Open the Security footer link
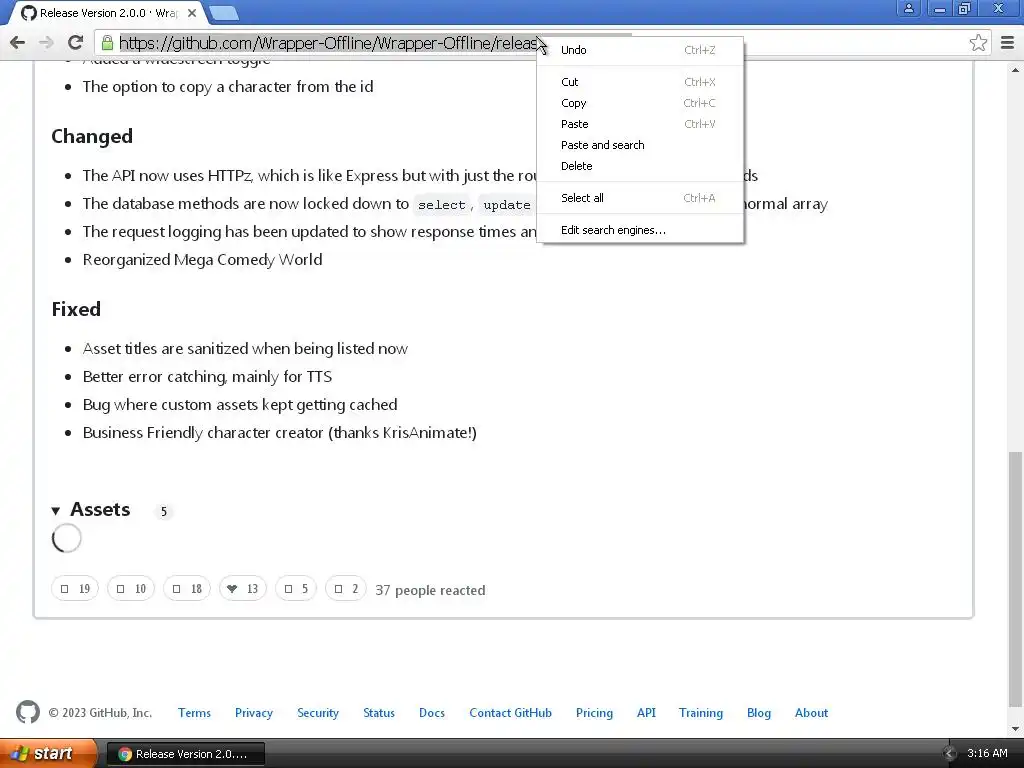The image size is (1024, 768). pos(318,713)
